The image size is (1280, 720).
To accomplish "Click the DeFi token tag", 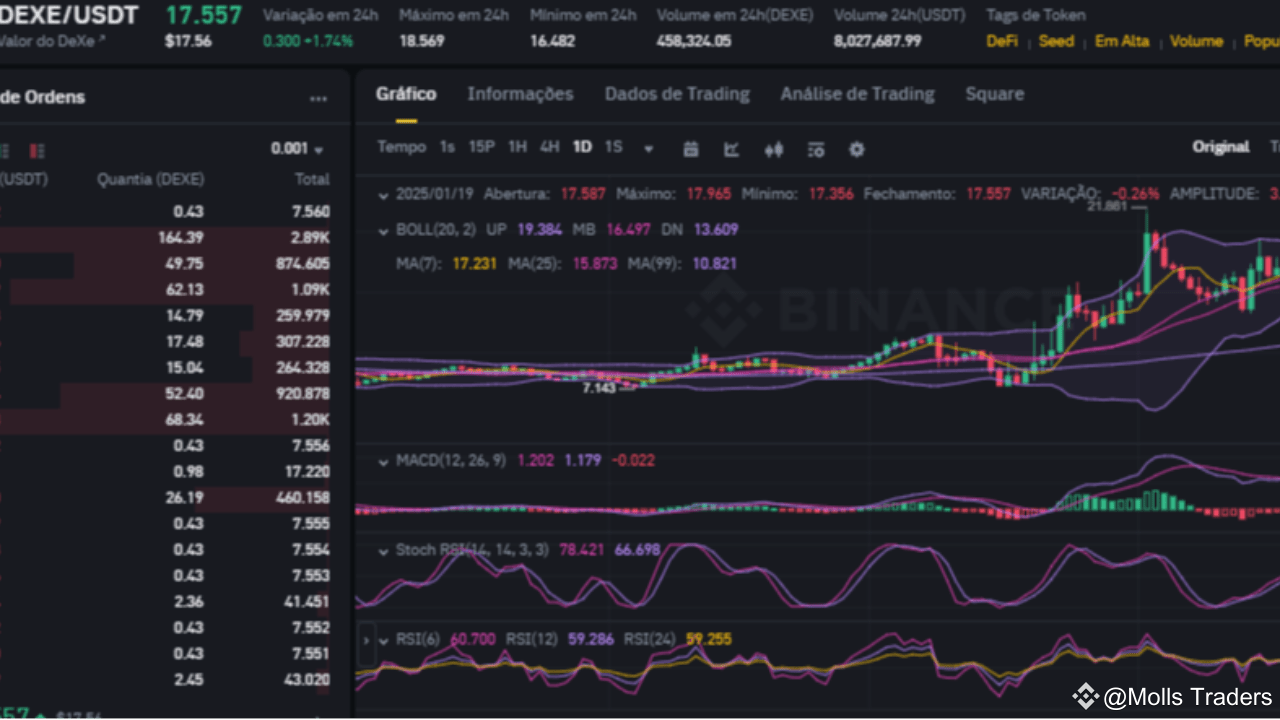I will [1001, 41].
